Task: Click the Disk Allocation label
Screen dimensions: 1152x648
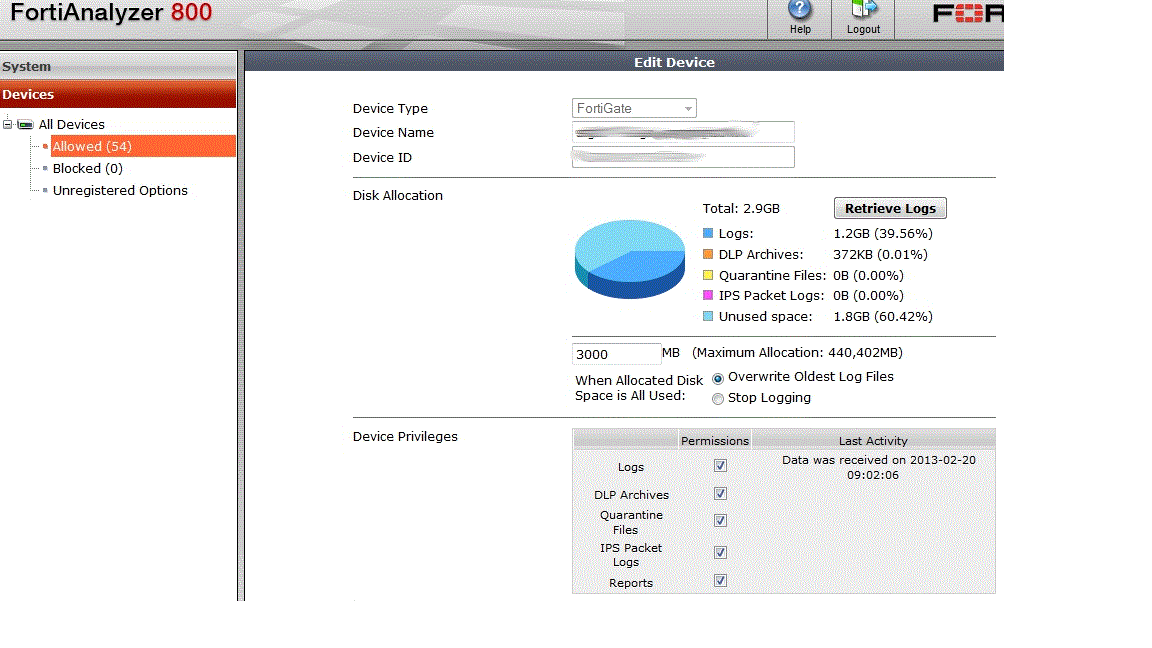Action: click(397, 195)
